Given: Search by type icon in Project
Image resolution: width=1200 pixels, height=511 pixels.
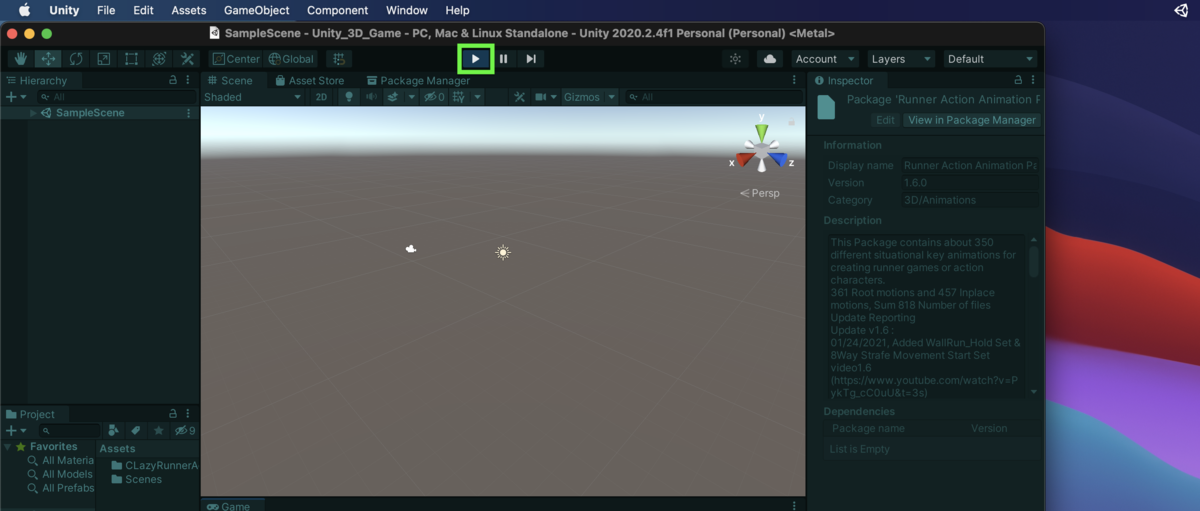Looking at the screenshot, I should 114,430.
